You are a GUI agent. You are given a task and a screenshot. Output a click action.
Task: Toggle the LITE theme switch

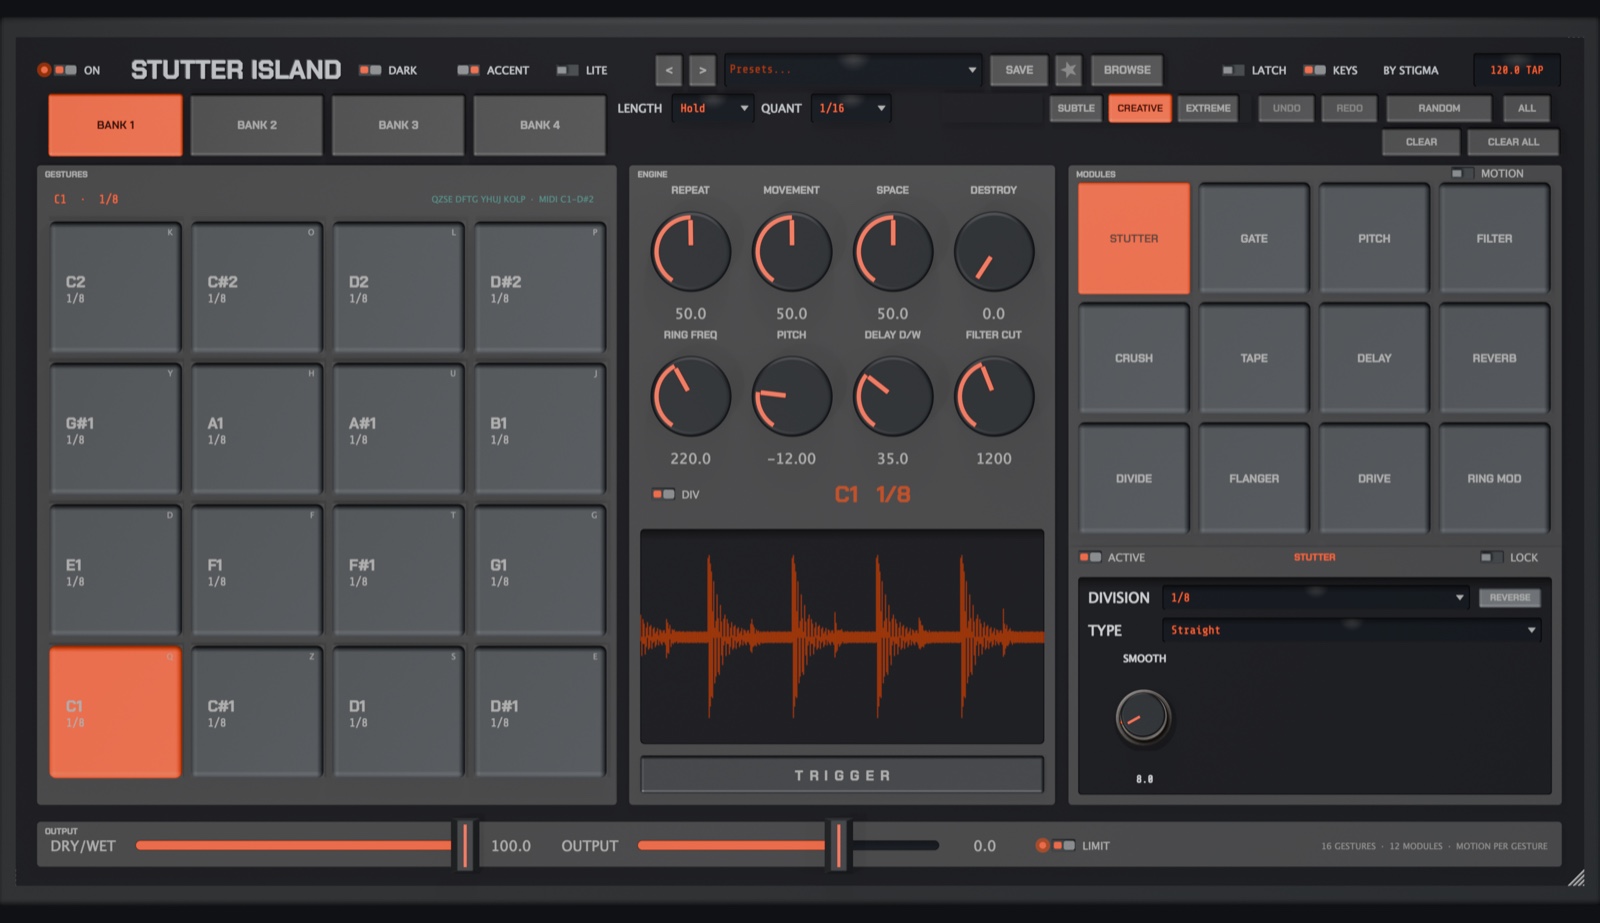tap(567, 70)
